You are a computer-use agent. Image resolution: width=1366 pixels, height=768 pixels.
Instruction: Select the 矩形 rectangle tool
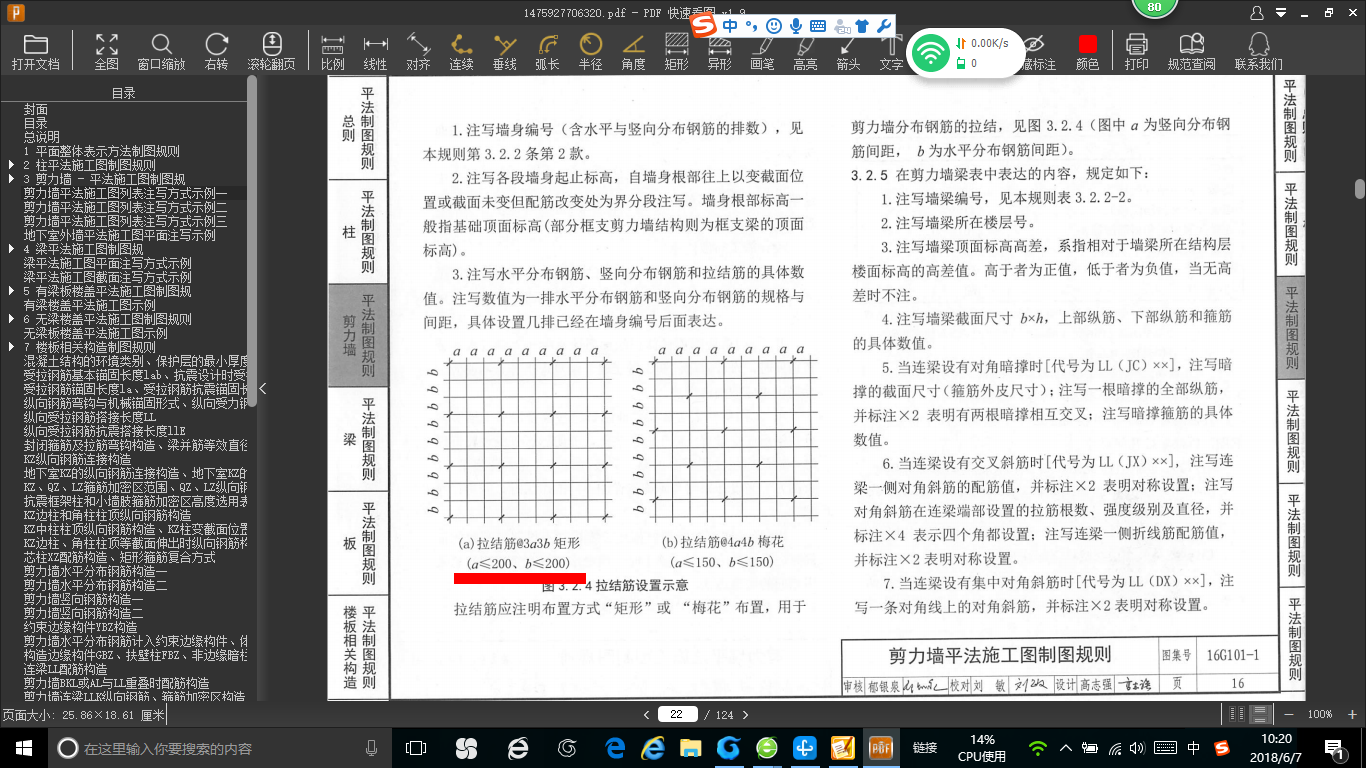point(676,51)
